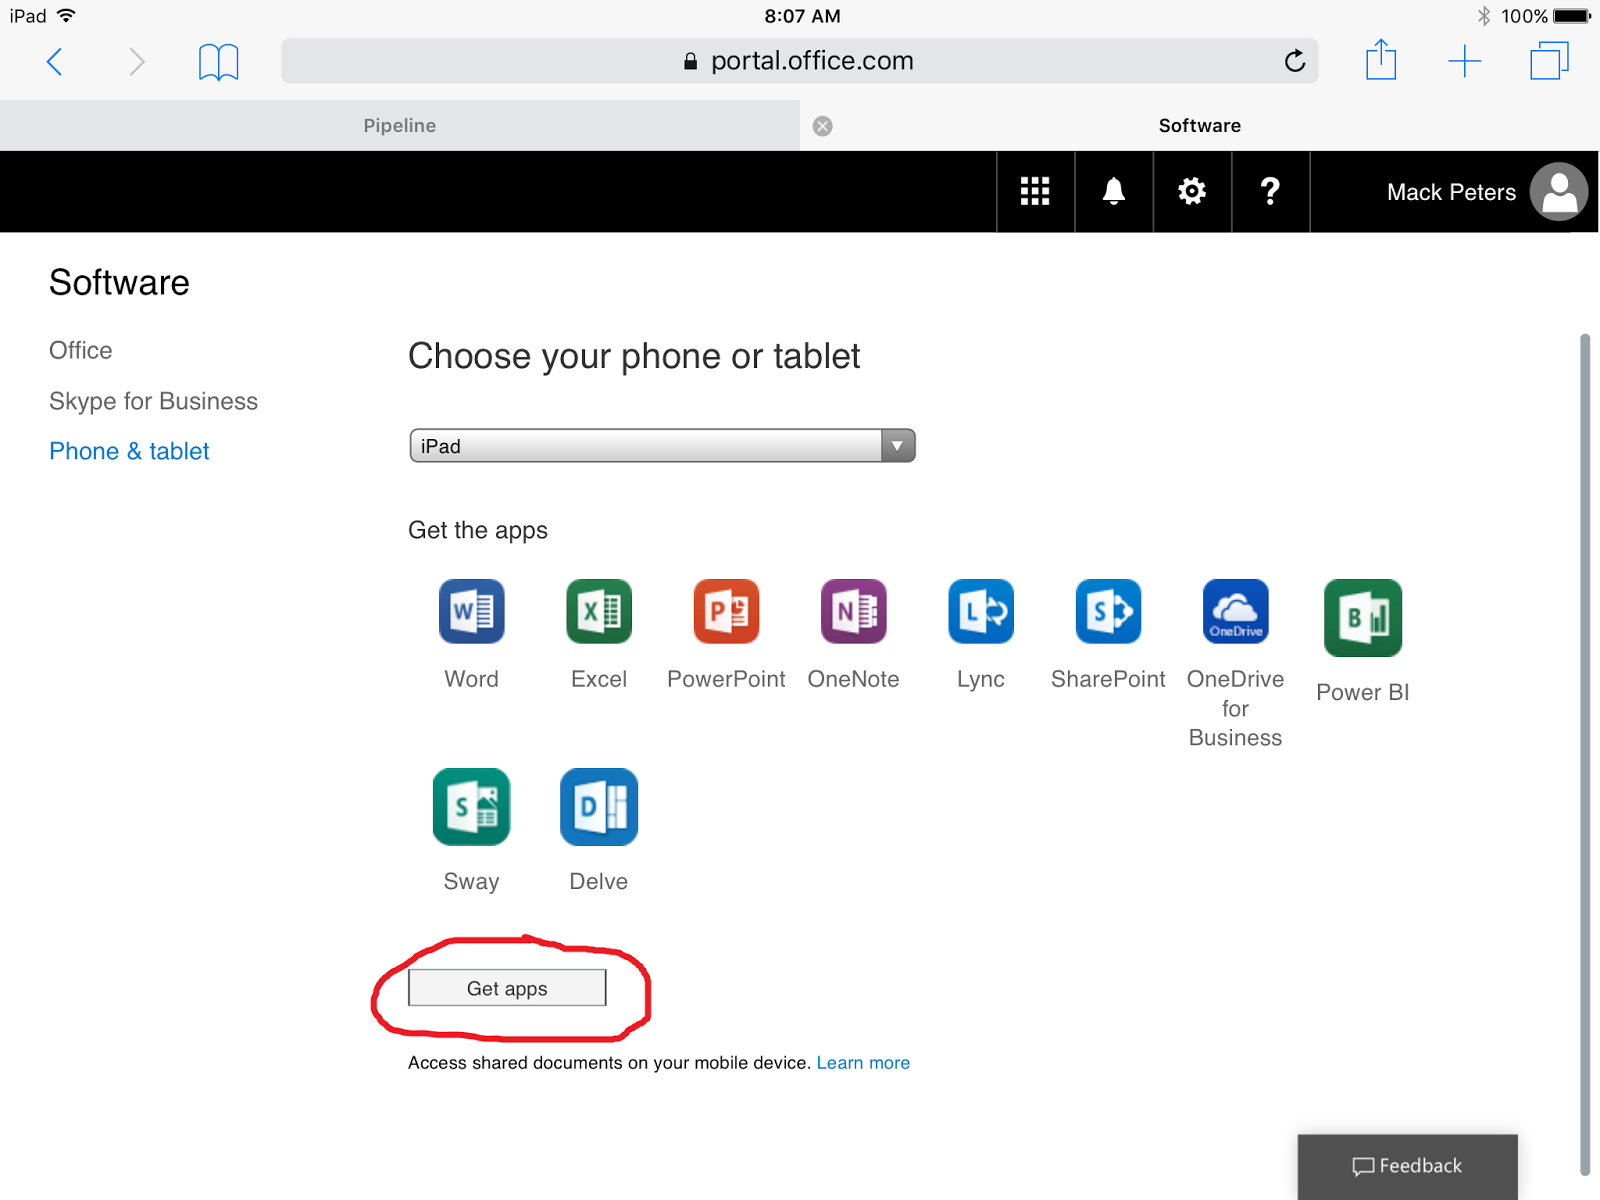Image resolution: width=1600 pixels, height=1200 pixels.
Task: Tap the Sway app icon
Action: click(x=471, y=807)
